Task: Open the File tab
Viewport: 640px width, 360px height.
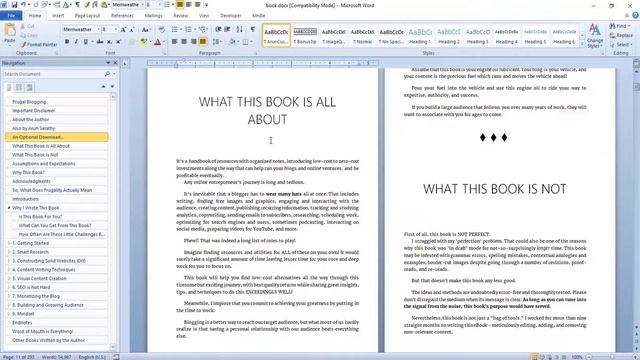Action: pos(11,16)
